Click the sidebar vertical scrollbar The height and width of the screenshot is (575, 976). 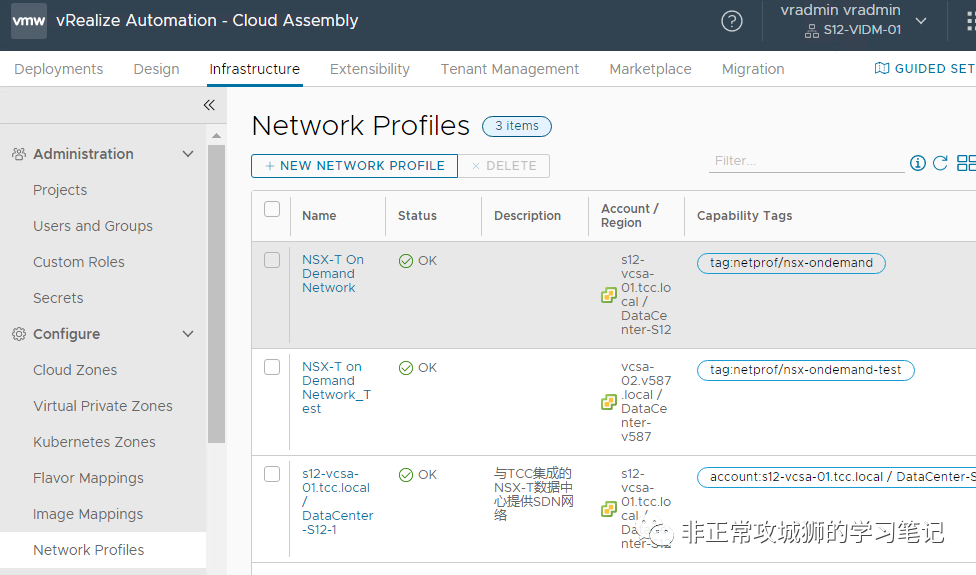coord(216,294)
